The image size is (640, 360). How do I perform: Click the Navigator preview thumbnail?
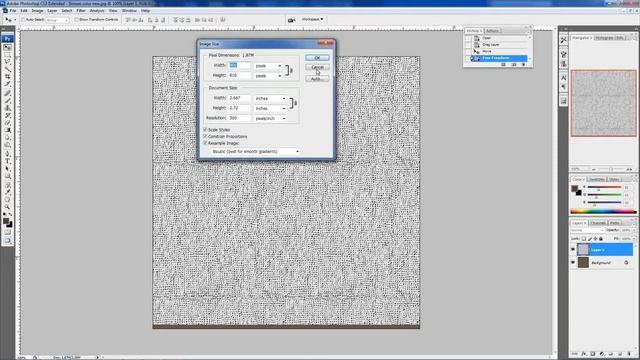[604, 103]
